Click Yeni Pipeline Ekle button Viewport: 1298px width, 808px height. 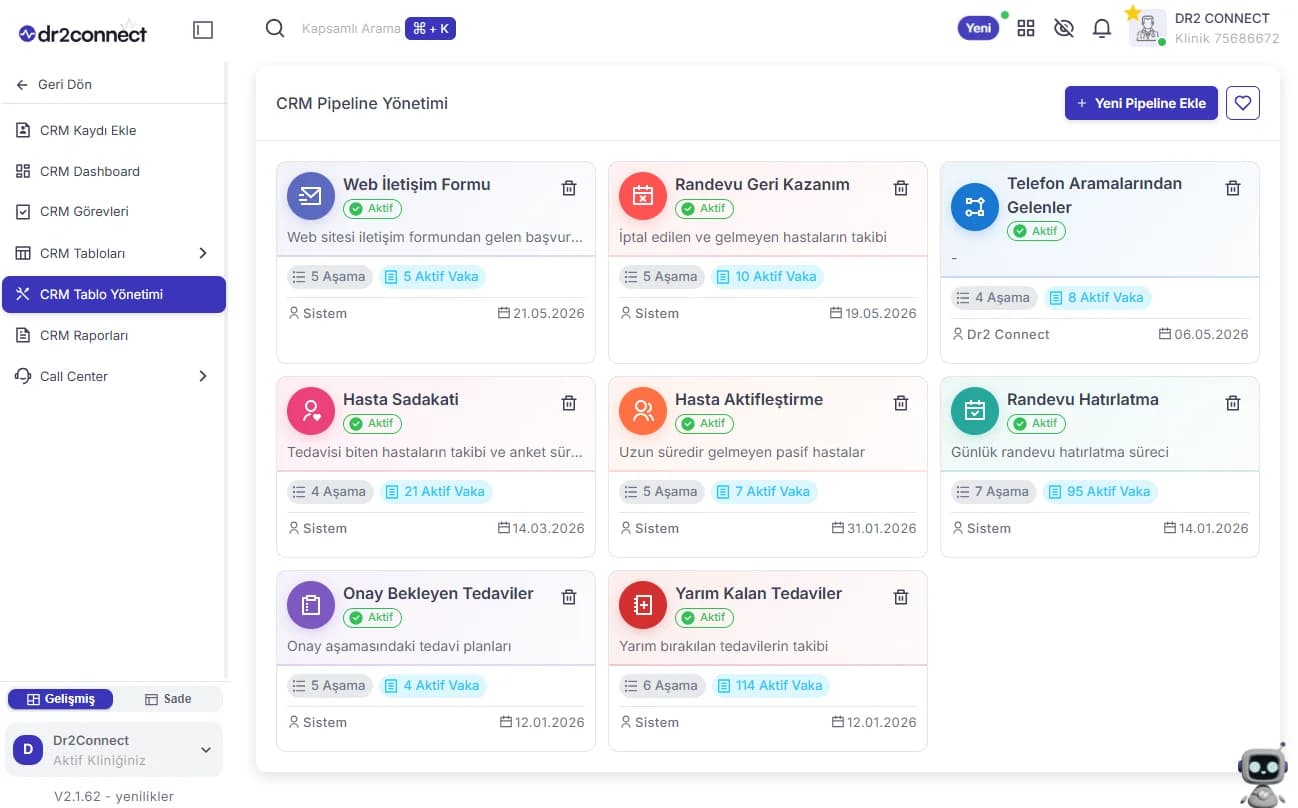coord(1141,103)
